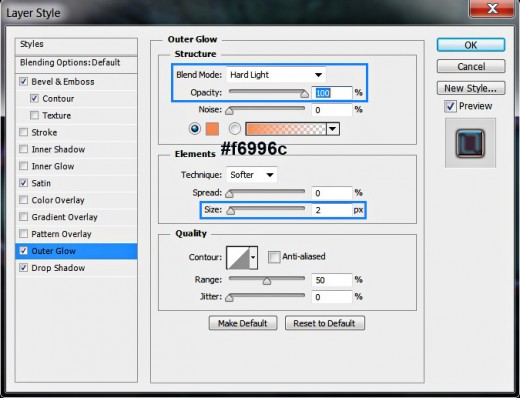Enable the Stroke checkbox

coord(23,132)
